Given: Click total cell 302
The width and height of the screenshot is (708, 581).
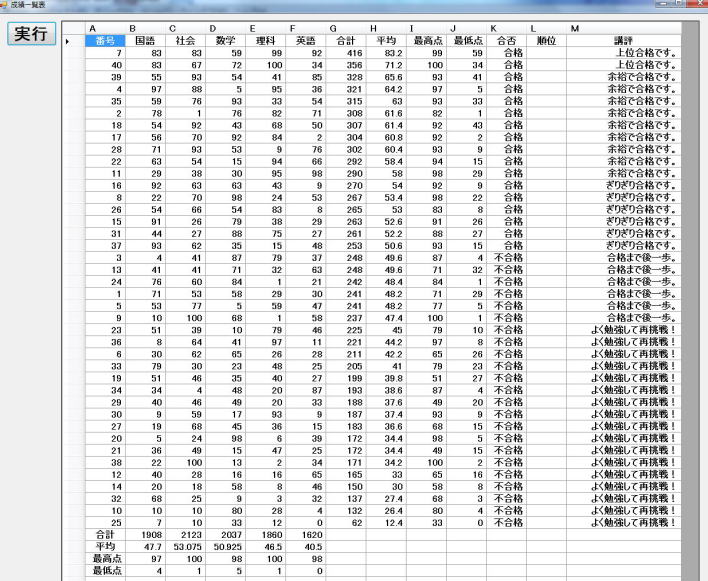Looking at the screenshot, I should coord(346,149).
